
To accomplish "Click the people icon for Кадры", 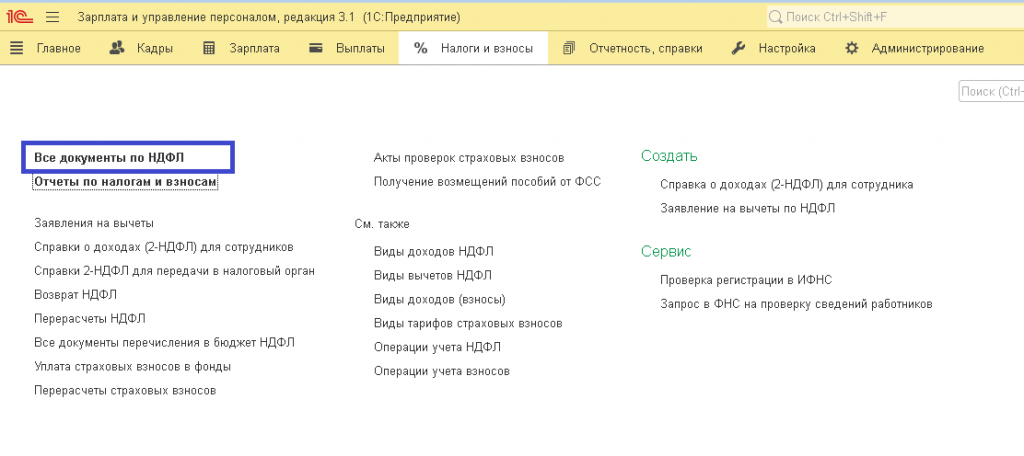I will click(117, 48).
